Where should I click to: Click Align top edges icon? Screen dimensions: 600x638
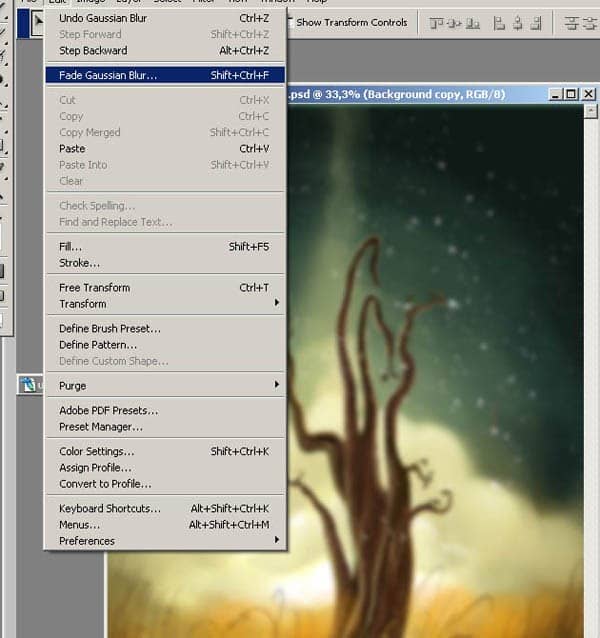tap(436, 24)
